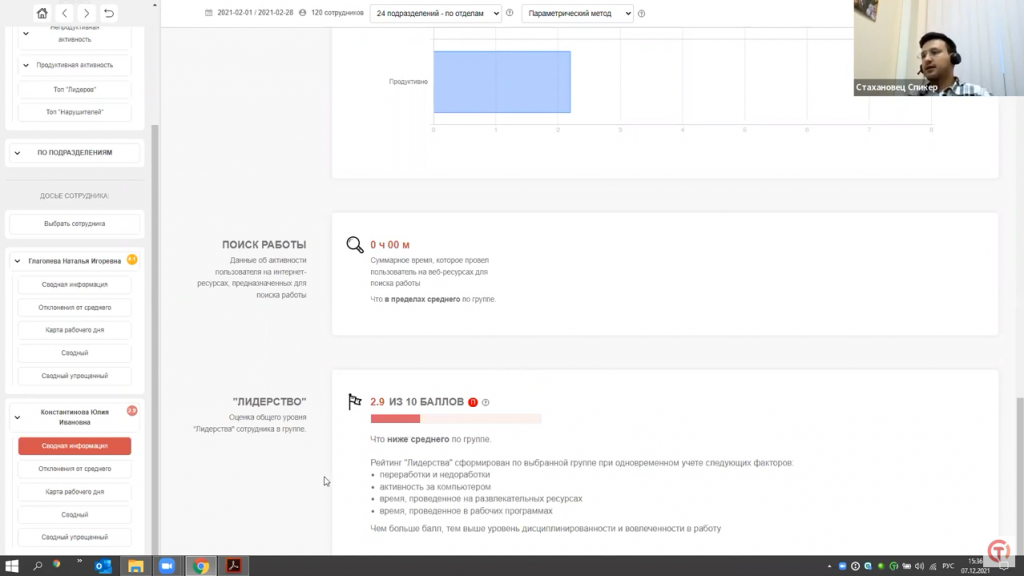Click the taskbar clock showing 07.12.2021
The image size is (1024, 576).
point(975,566)
